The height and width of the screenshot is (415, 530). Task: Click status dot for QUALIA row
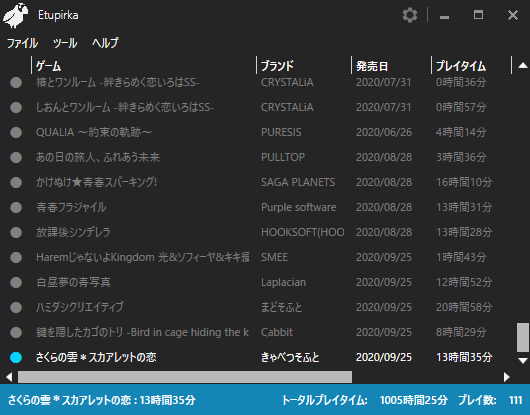[16, 132]
